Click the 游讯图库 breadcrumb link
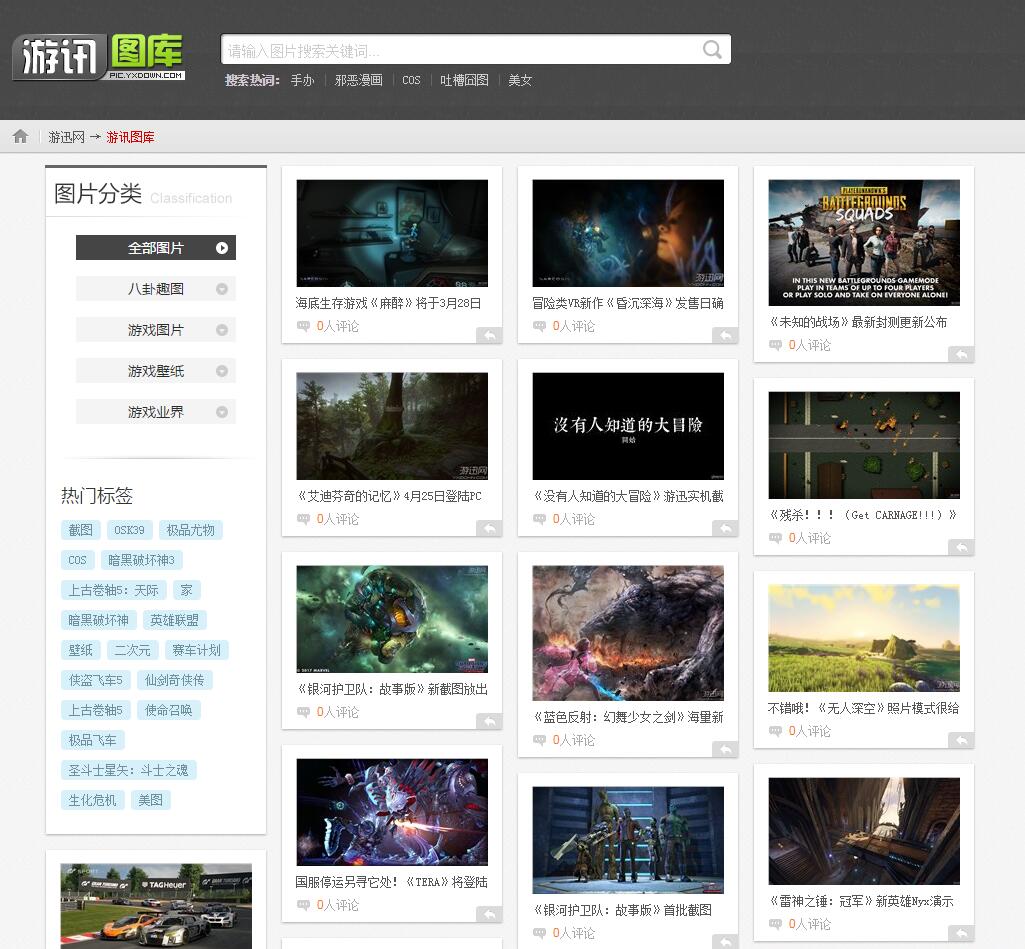 131,137
